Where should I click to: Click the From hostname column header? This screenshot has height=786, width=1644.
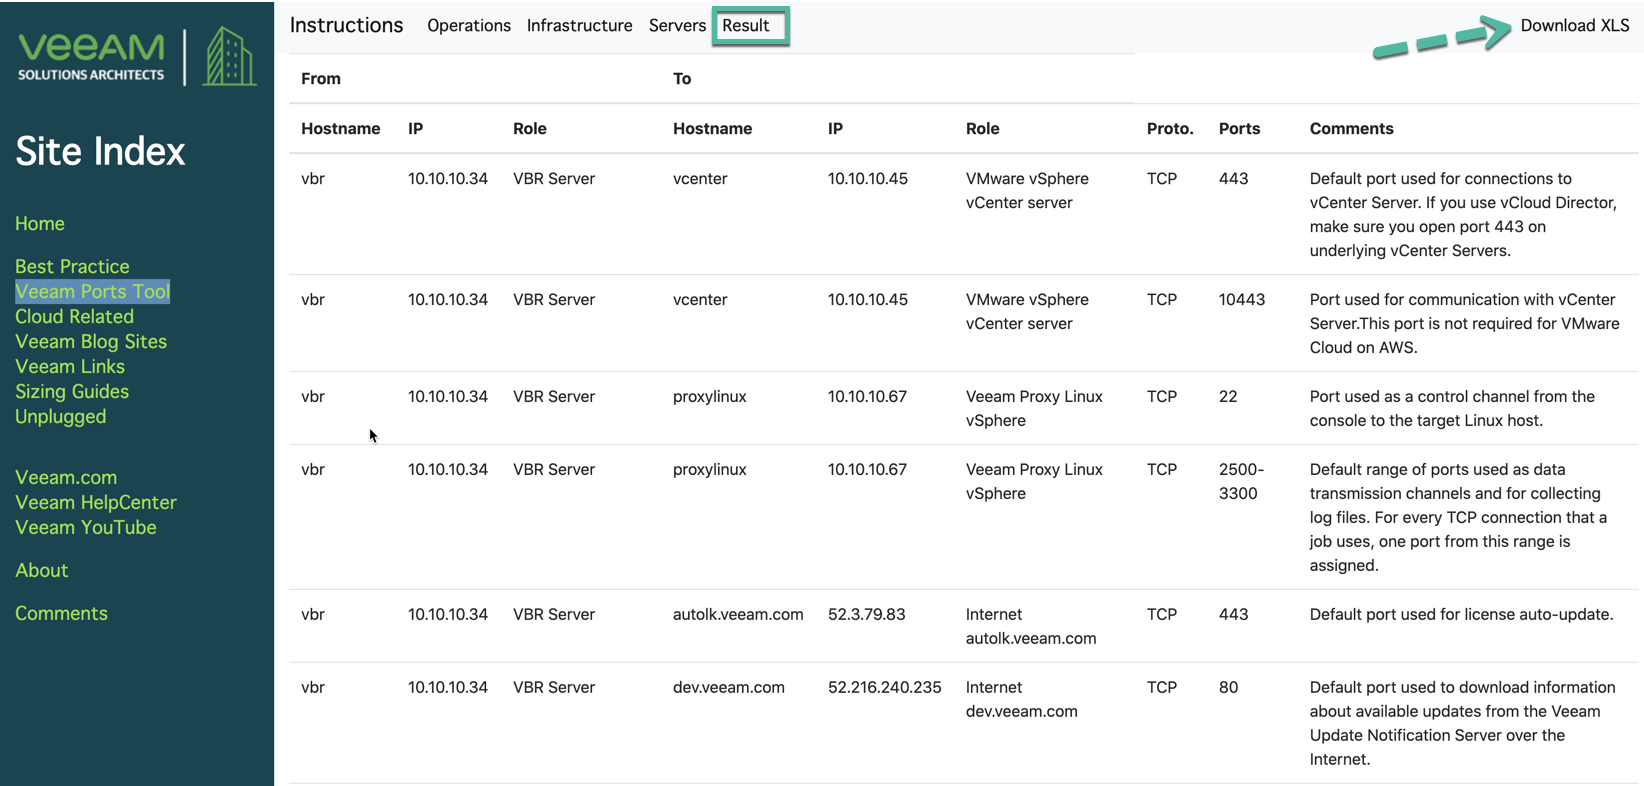(x=341, y=128)
